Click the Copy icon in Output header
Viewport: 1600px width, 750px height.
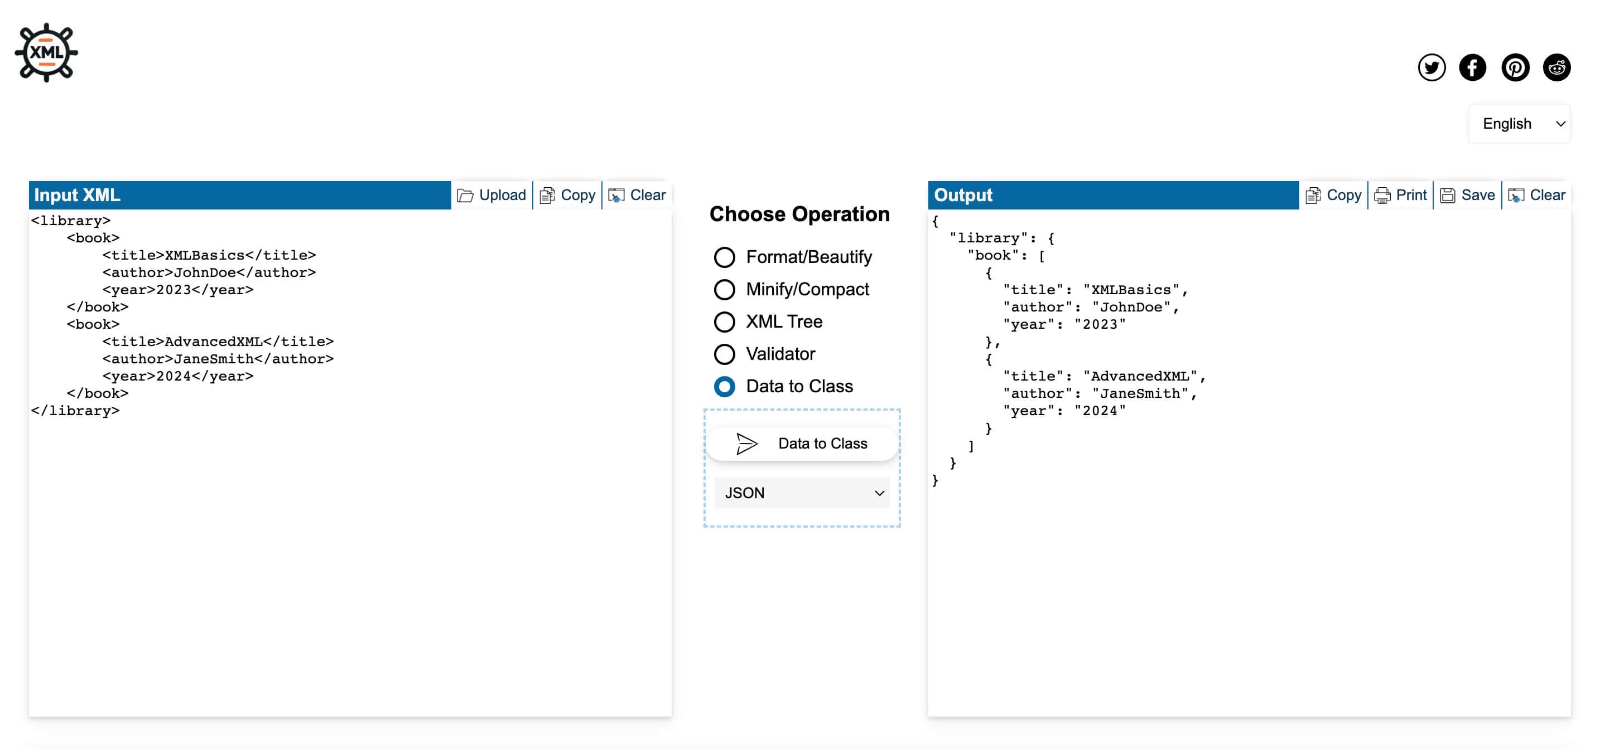point(1313,195)
